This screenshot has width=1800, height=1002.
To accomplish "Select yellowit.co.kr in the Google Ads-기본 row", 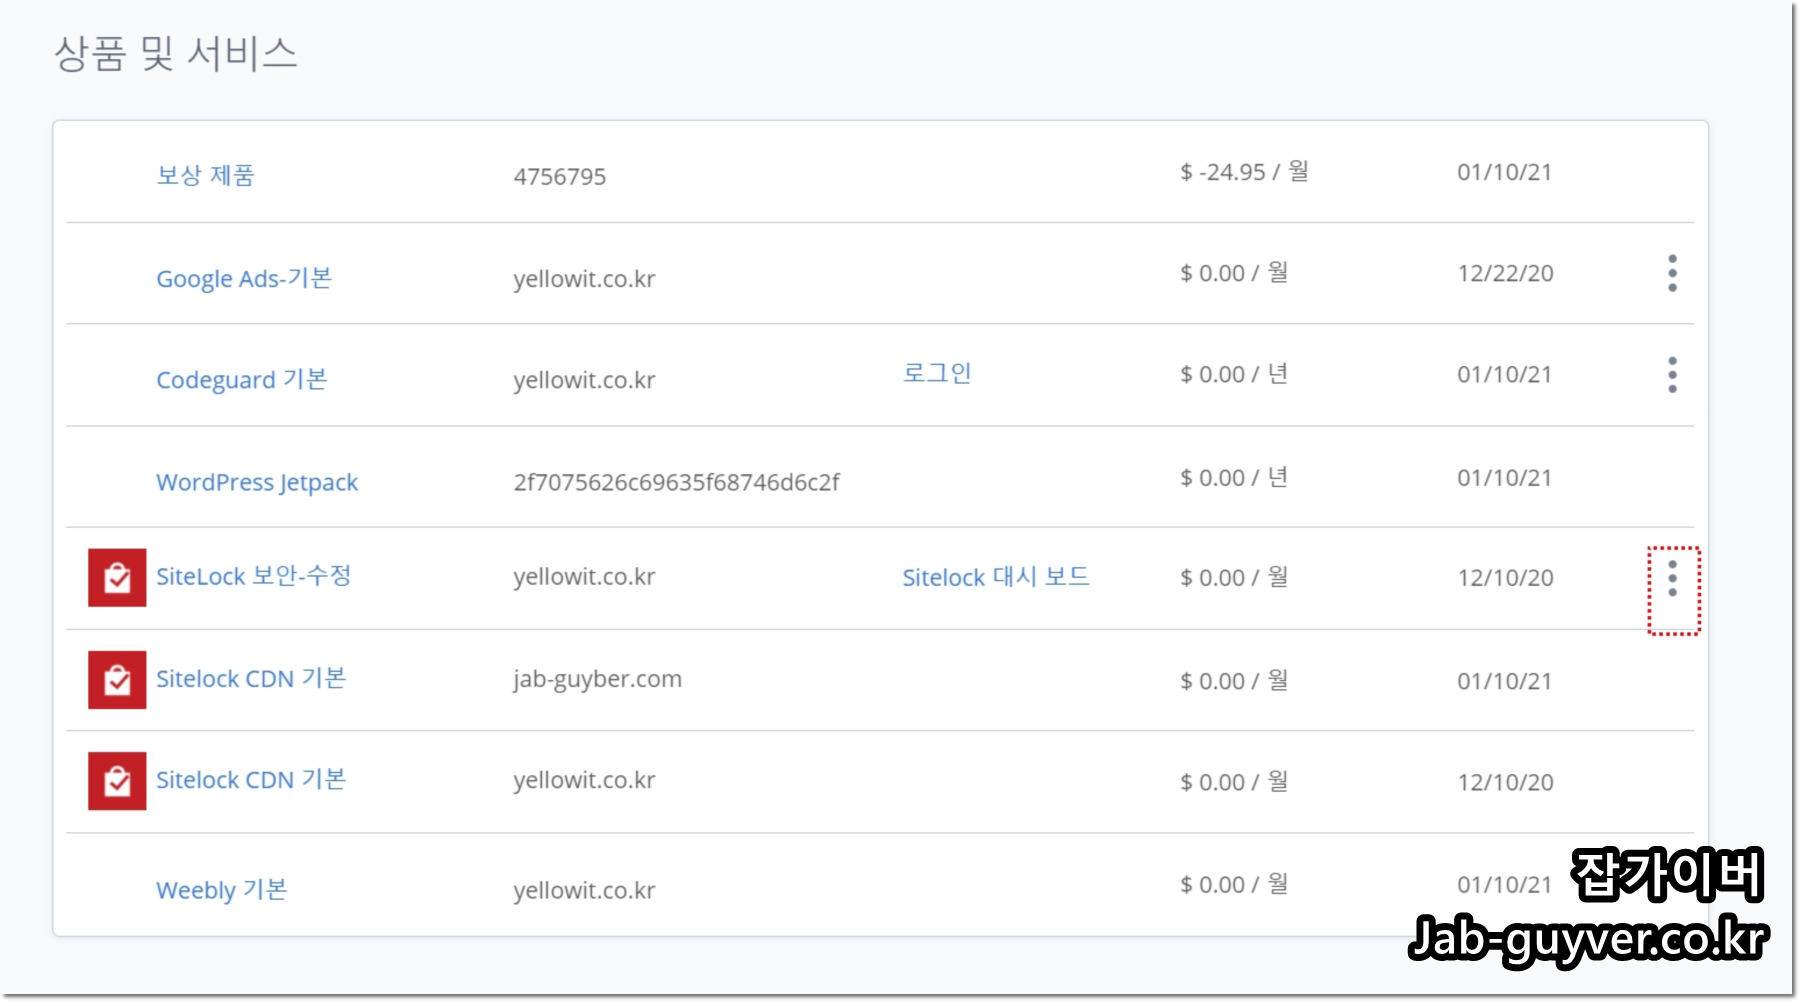I will pyautogui.click(x=585, y=279).
